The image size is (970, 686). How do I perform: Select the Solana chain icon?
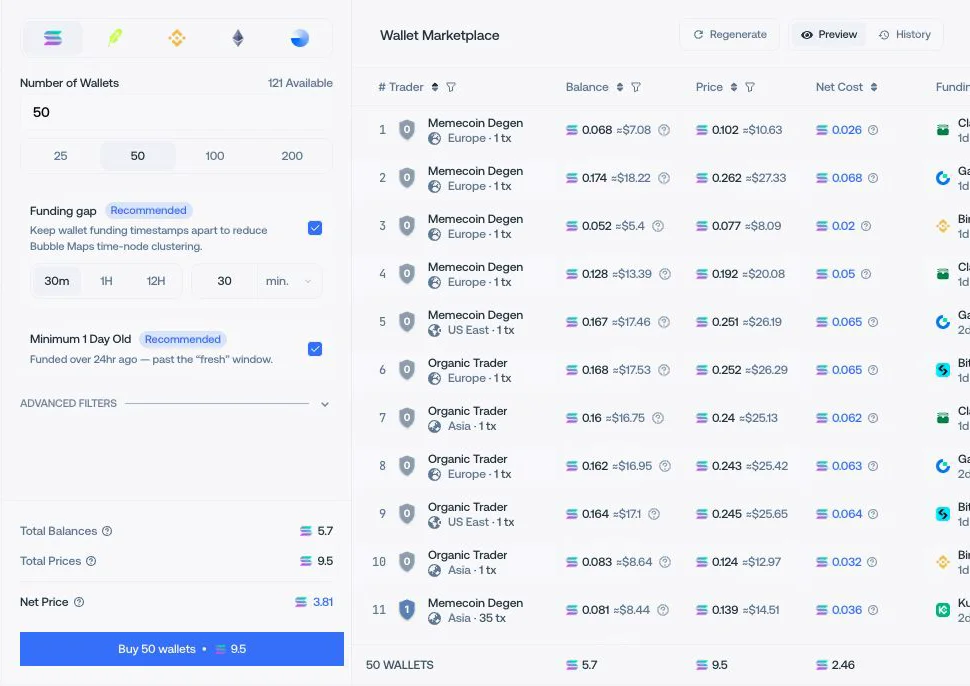point(53,38)
